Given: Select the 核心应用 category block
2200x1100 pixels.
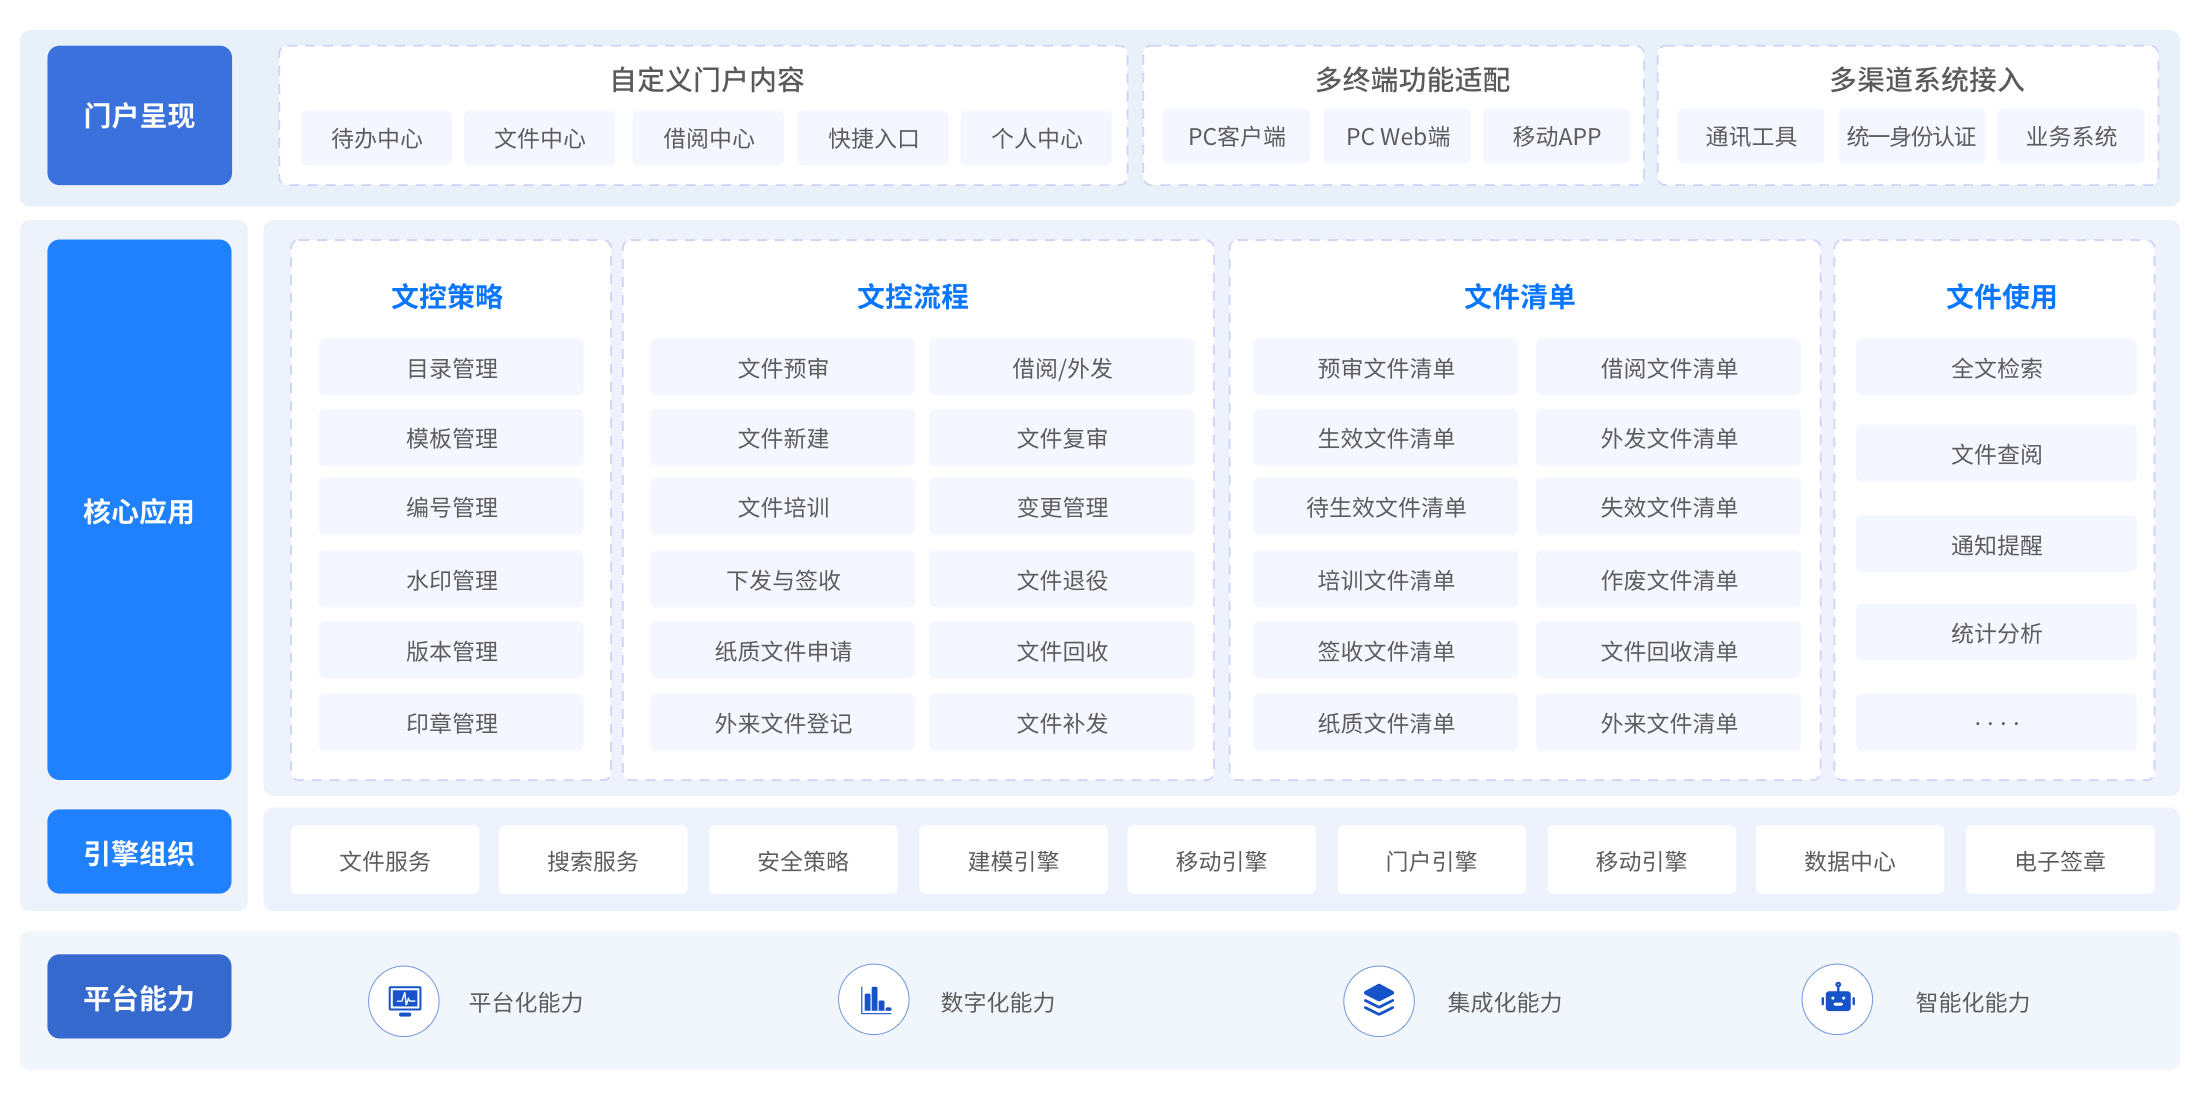Looking at the screenshot, I should 139,510.
